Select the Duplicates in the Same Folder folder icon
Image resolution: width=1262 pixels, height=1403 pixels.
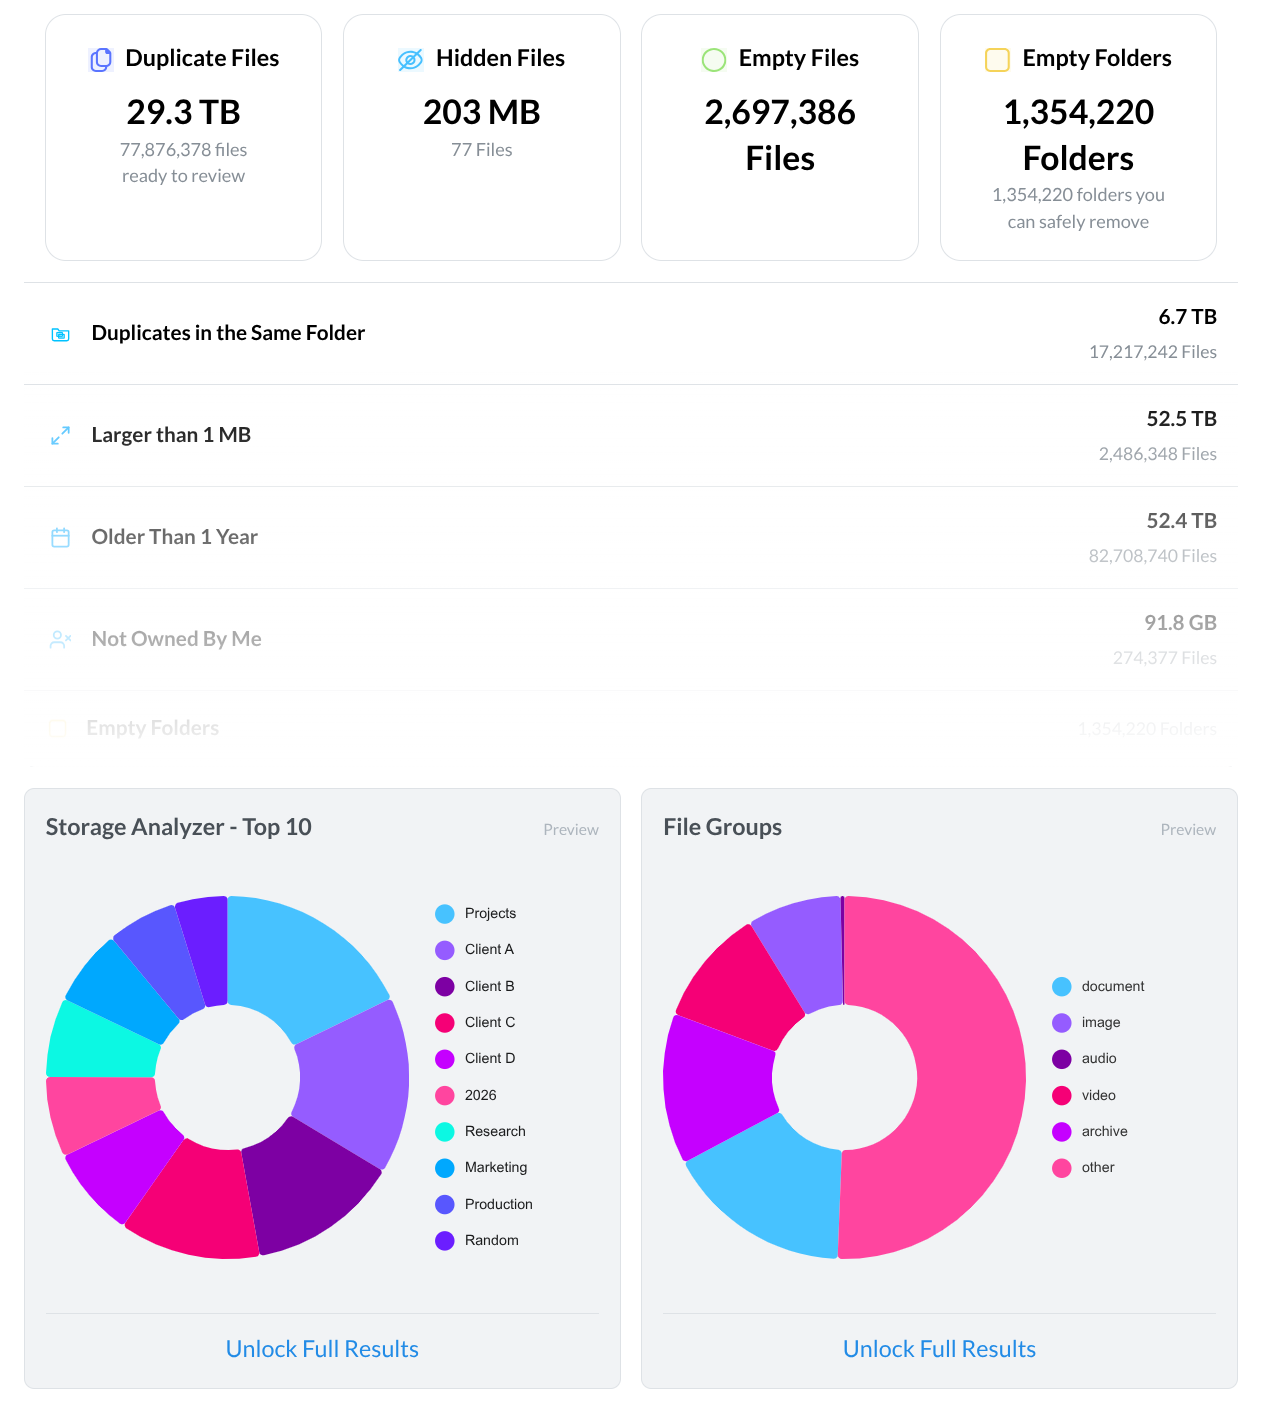tap(60, 334)
